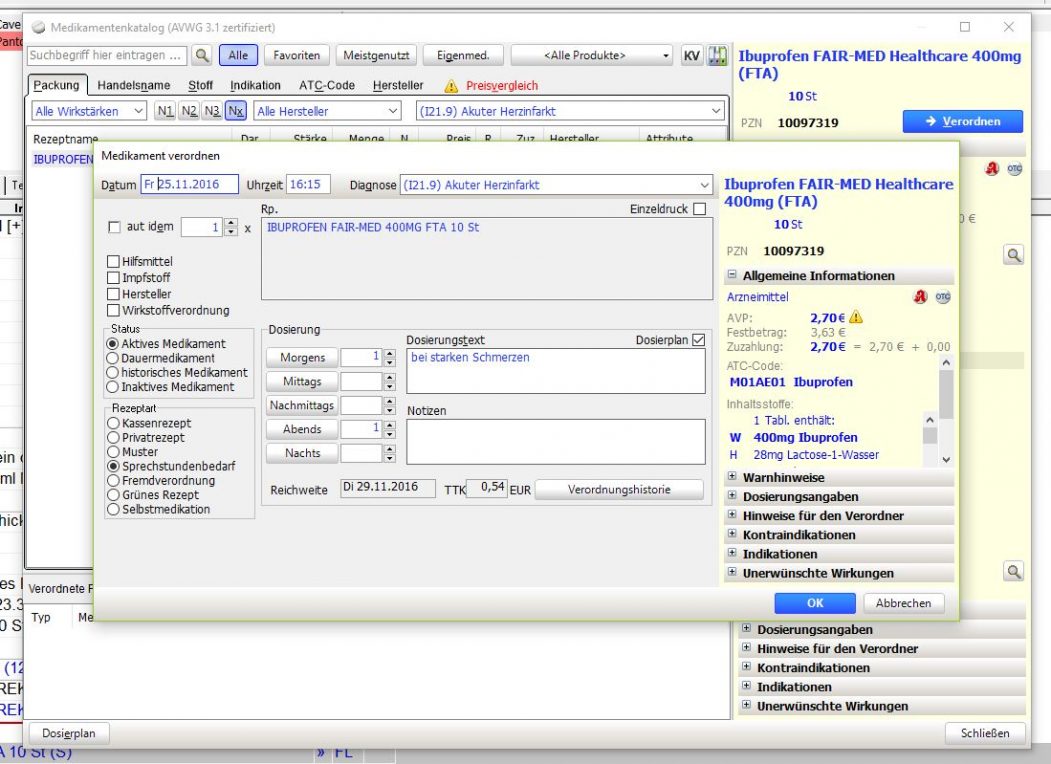This screenshot has width=1051, height=764.
Task: Open the Alle Hersteller dropdown
Action: pos(393,111)
